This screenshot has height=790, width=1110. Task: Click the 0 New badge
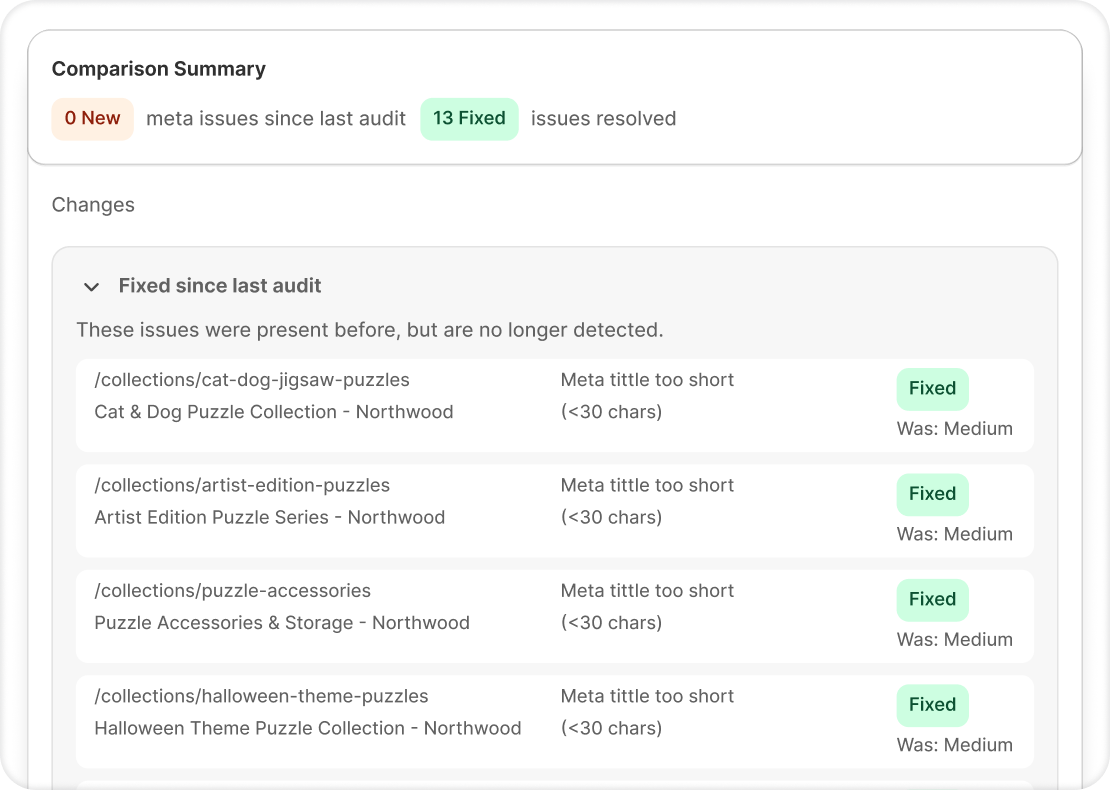pos(92,119)
